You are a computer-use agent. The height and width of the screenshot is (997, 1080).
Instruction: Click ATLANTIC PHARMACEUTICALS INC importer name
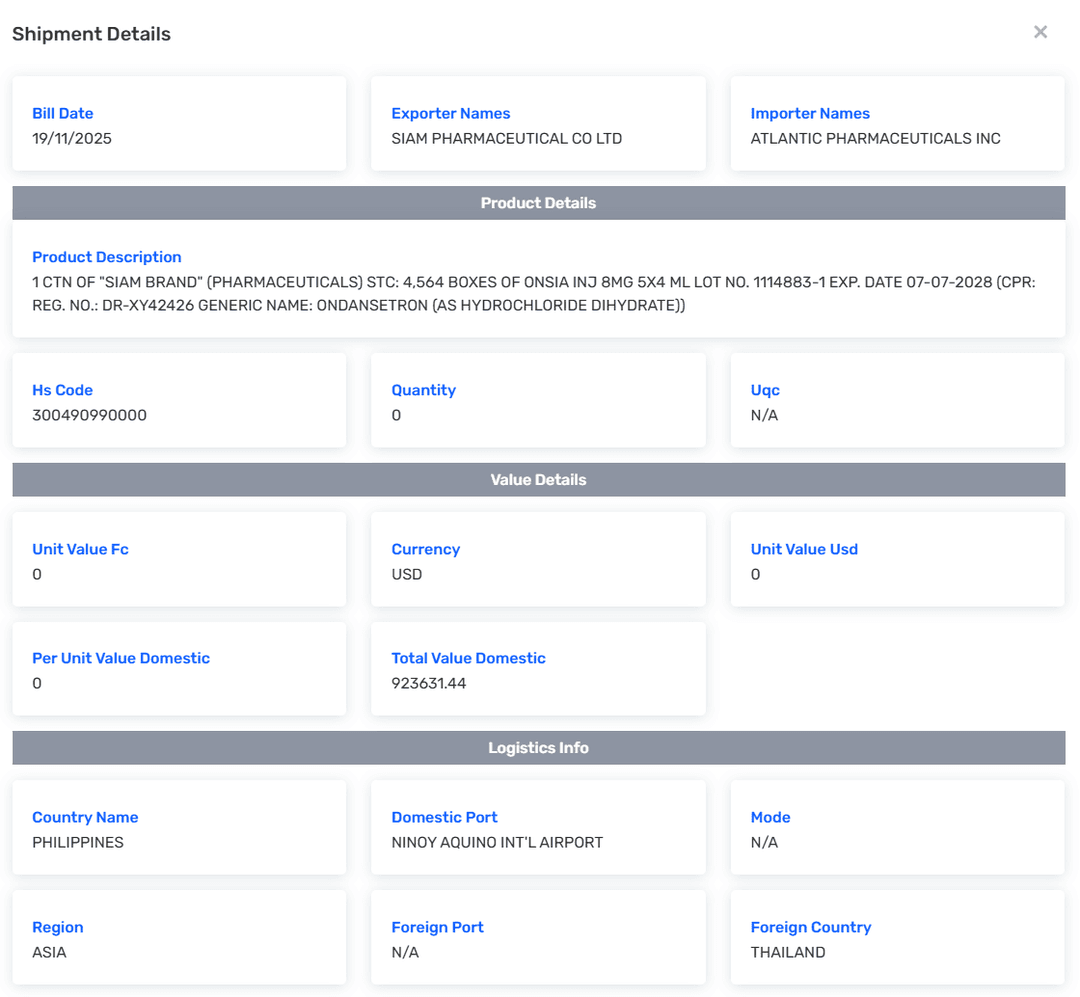point(875,139)
